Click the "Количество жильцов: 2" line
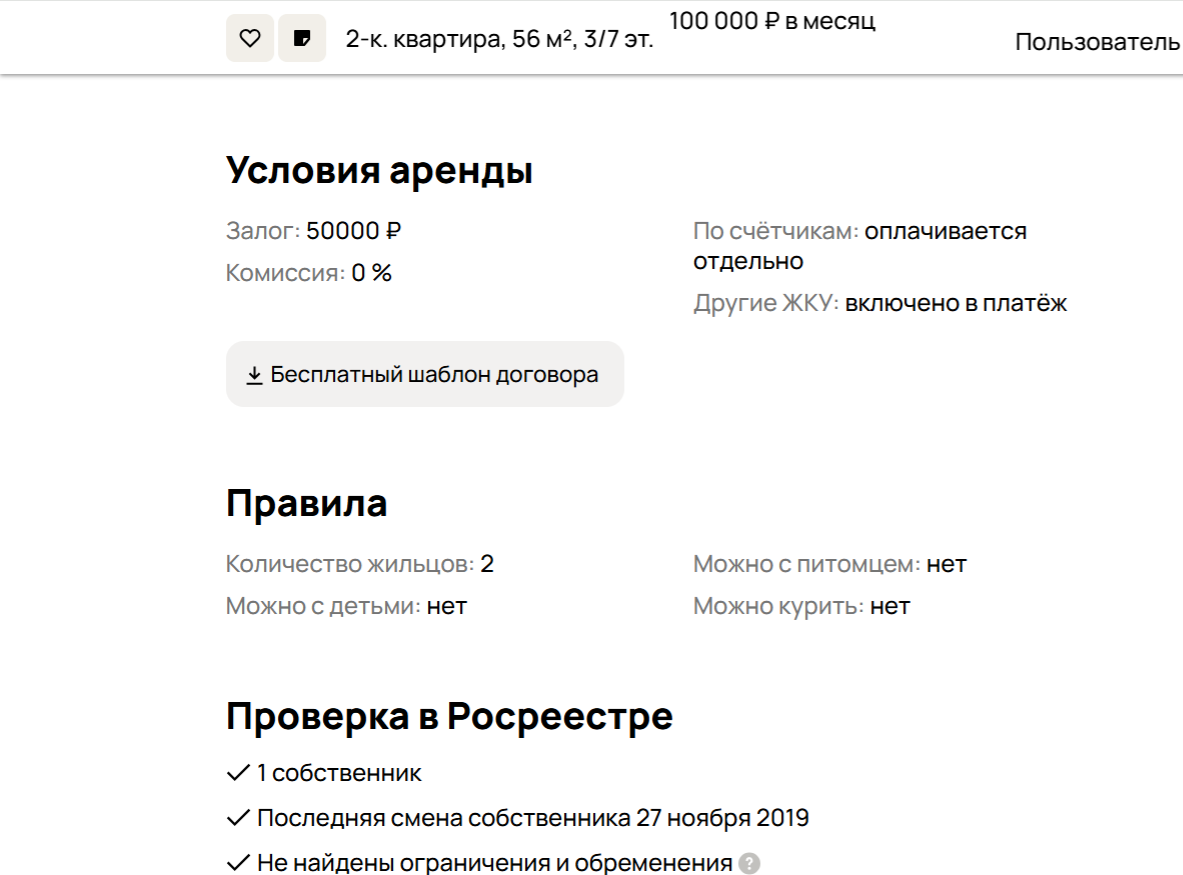 (360, 564)
